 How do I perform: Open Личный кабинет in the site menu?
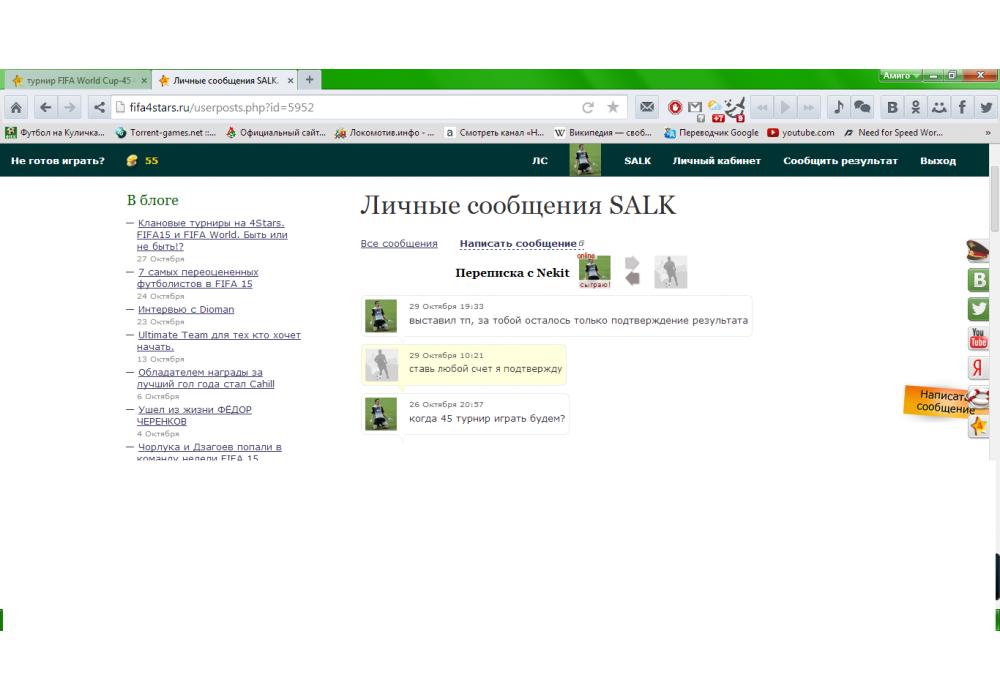(716, 161)
